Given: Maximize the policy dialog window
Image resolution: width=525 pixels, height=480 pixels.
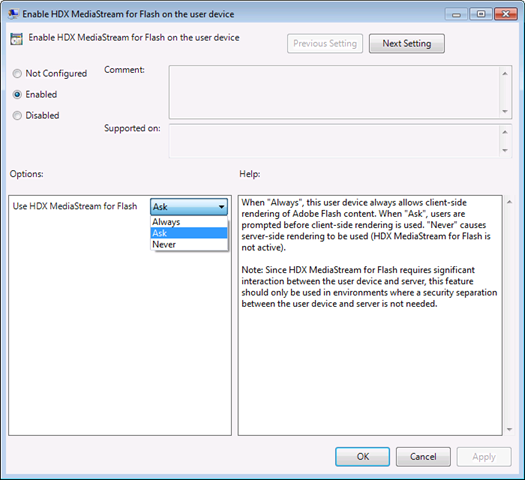Looking at the screenshot, I should [480, 14].
